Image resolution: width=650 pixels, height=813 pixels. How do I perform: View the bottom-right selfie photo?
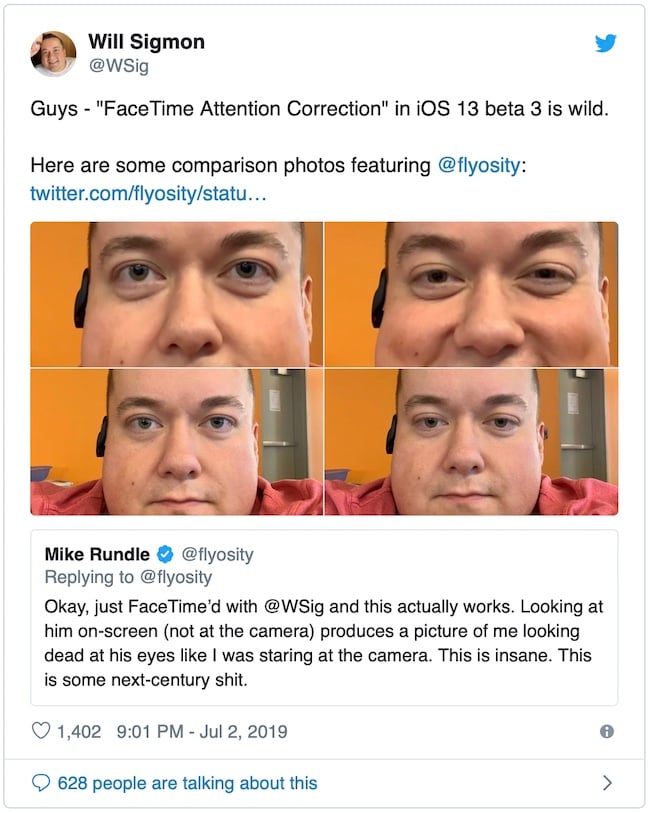471,440
